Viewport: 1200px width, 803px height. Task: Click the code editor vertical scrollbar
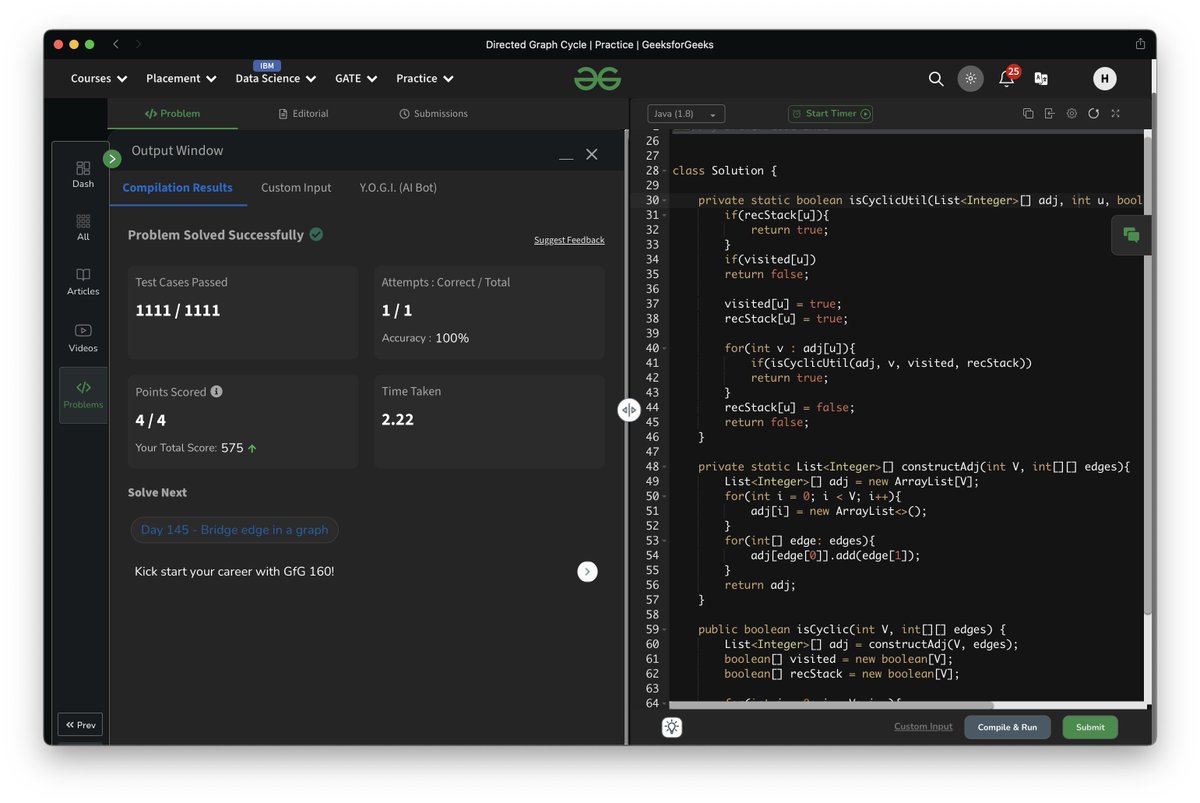(1148, 375)
